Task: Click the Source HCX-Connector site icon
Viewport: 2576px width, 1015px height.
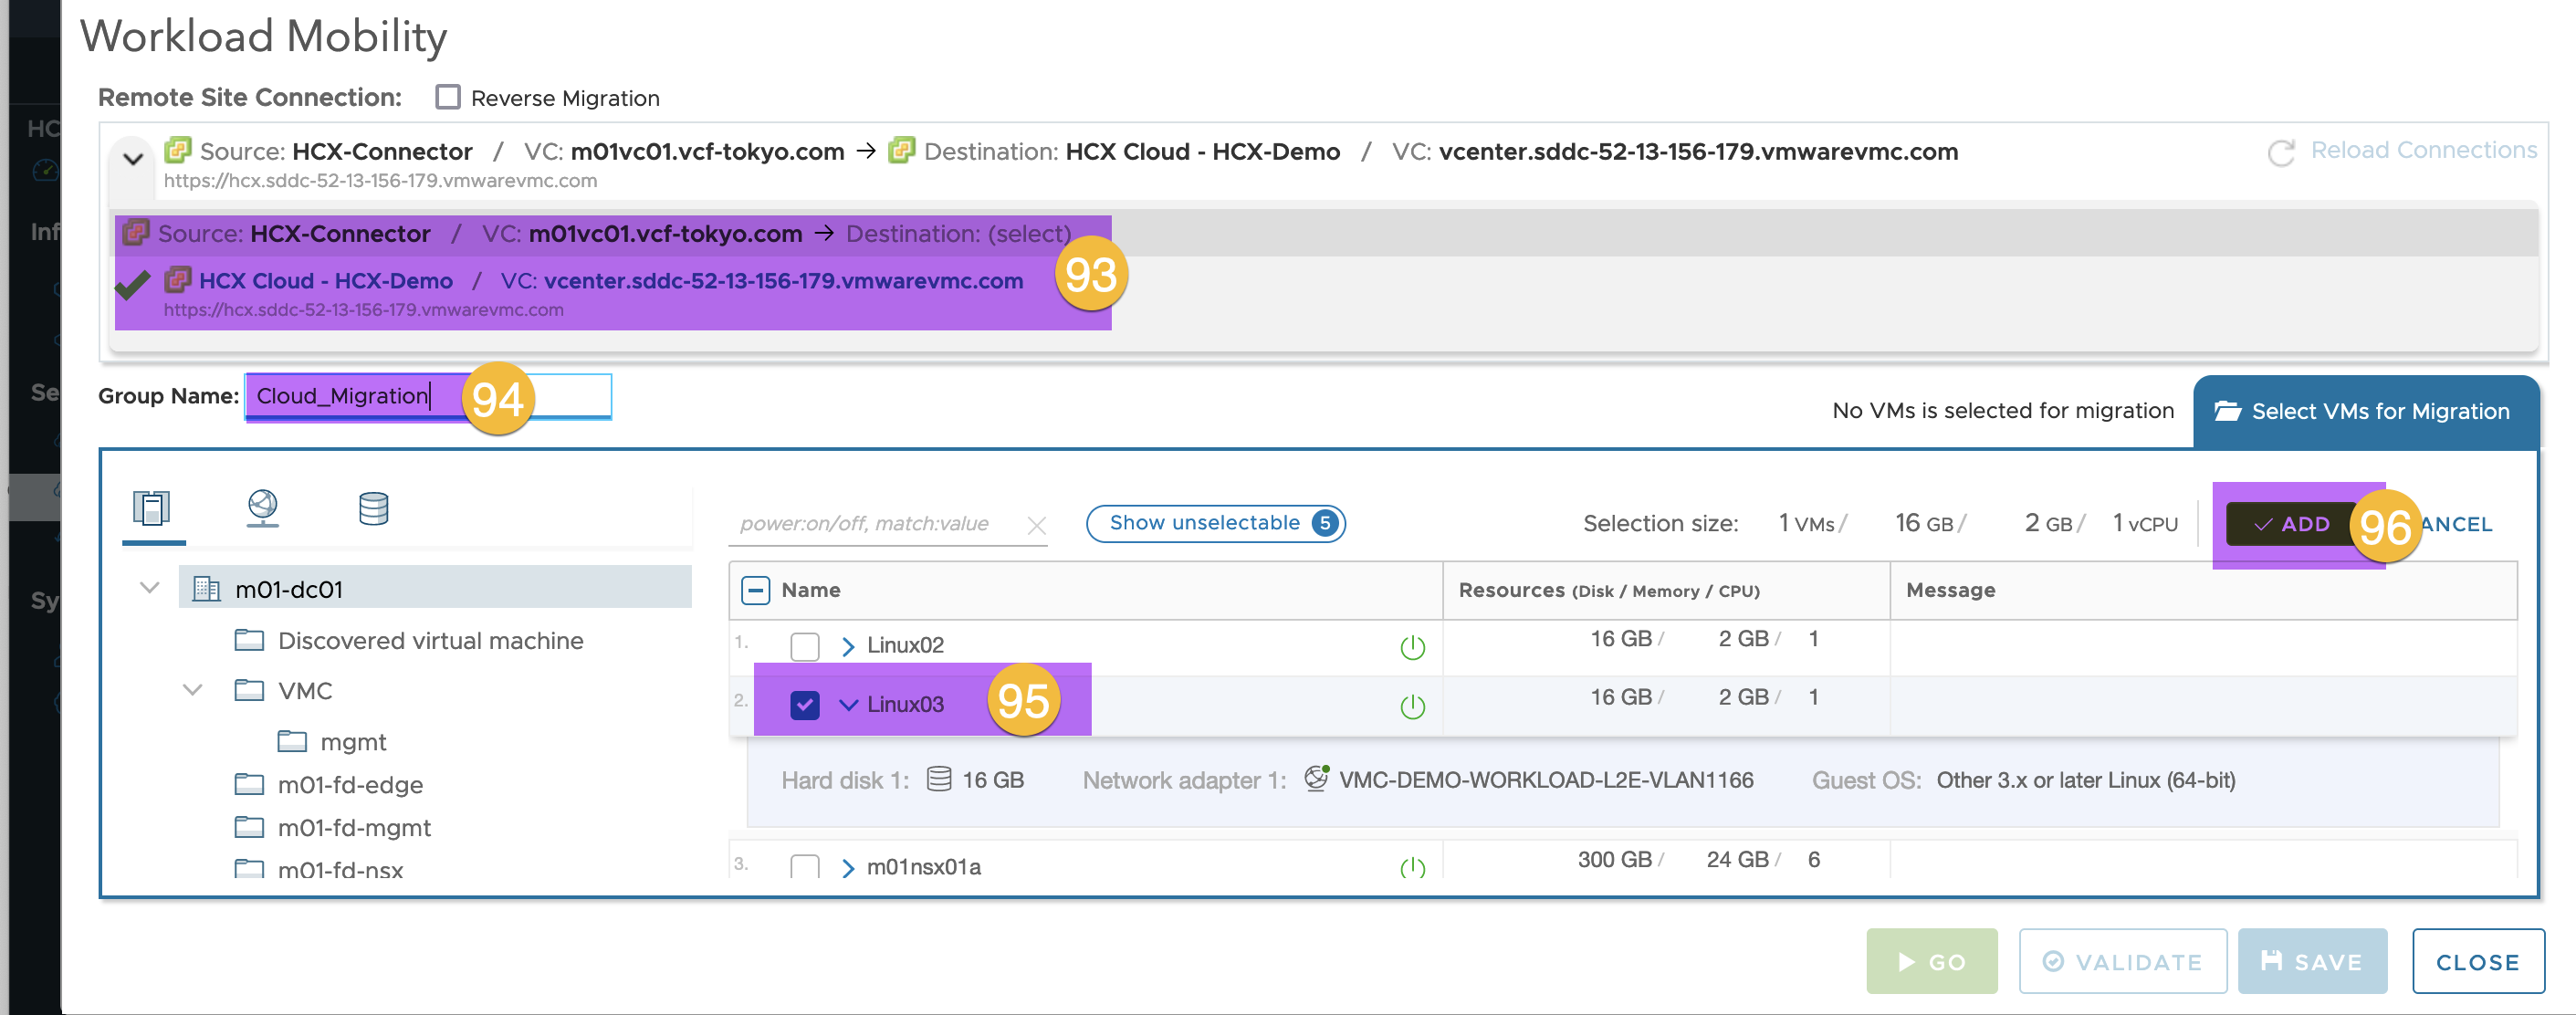Action: coord(178,150)
